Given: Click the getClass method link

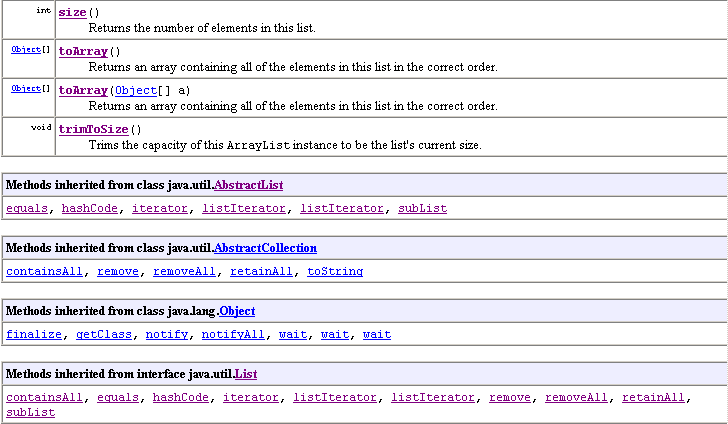Looking at the screenshot, I should 104,334.
